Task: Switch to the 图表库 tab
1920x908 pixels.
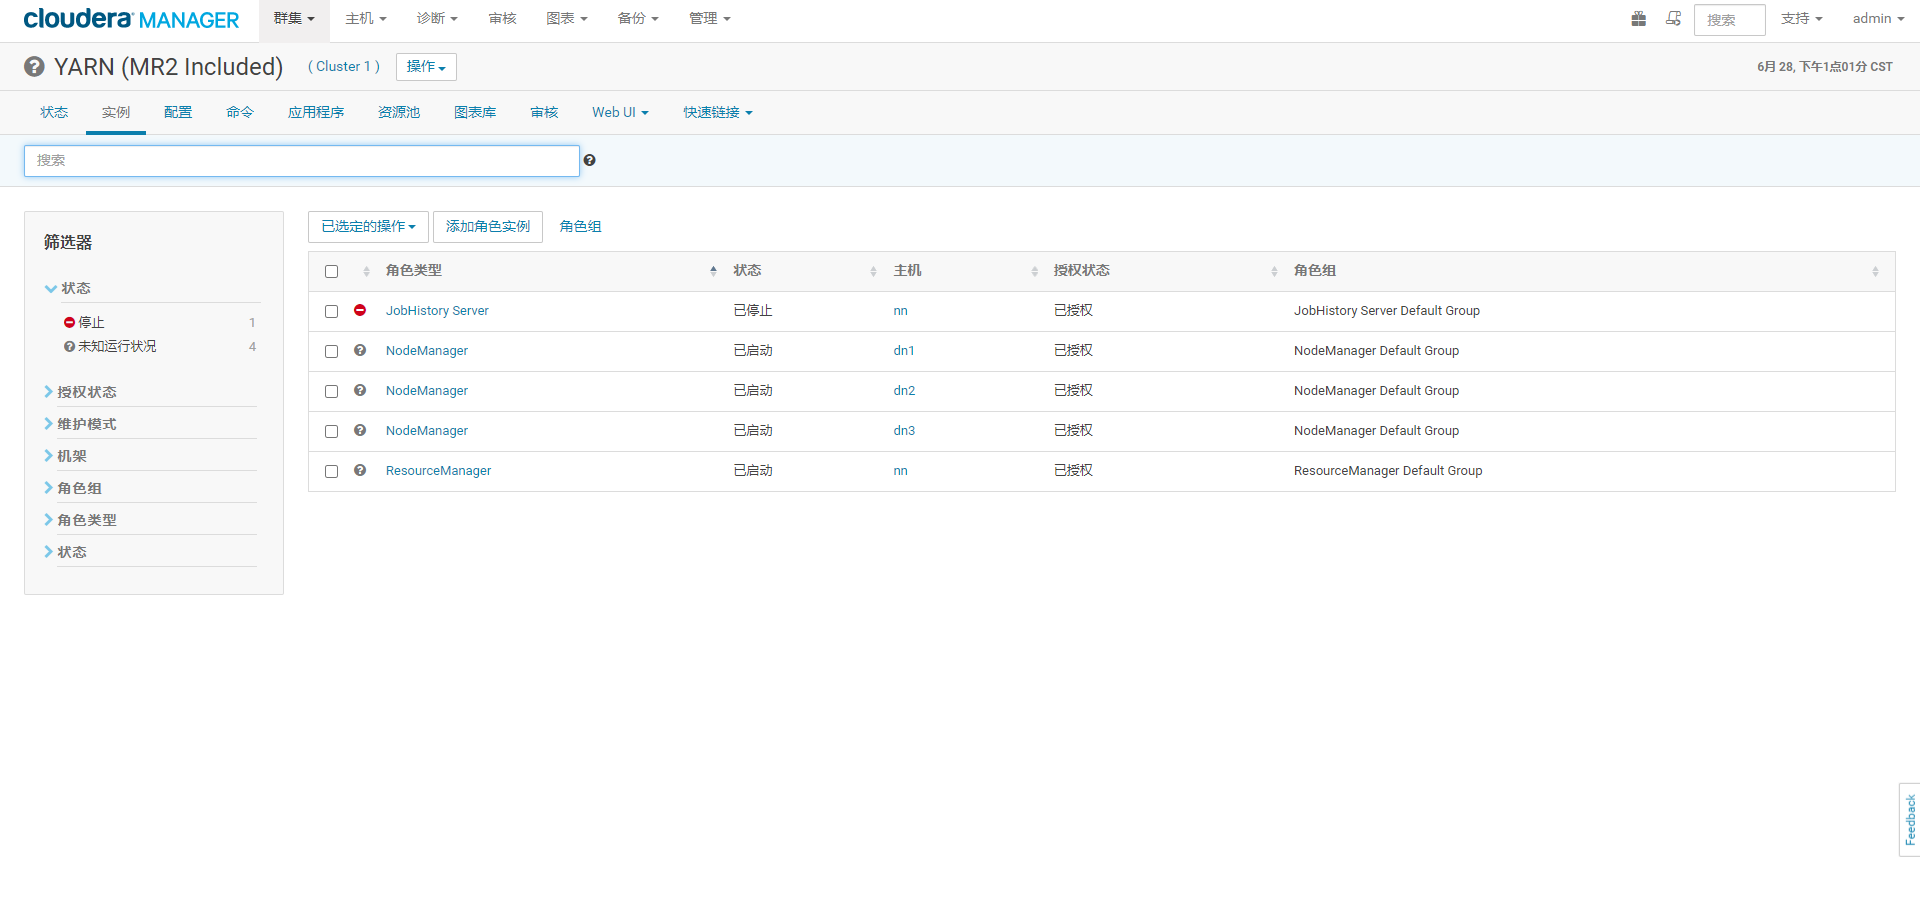Action: 475,113
